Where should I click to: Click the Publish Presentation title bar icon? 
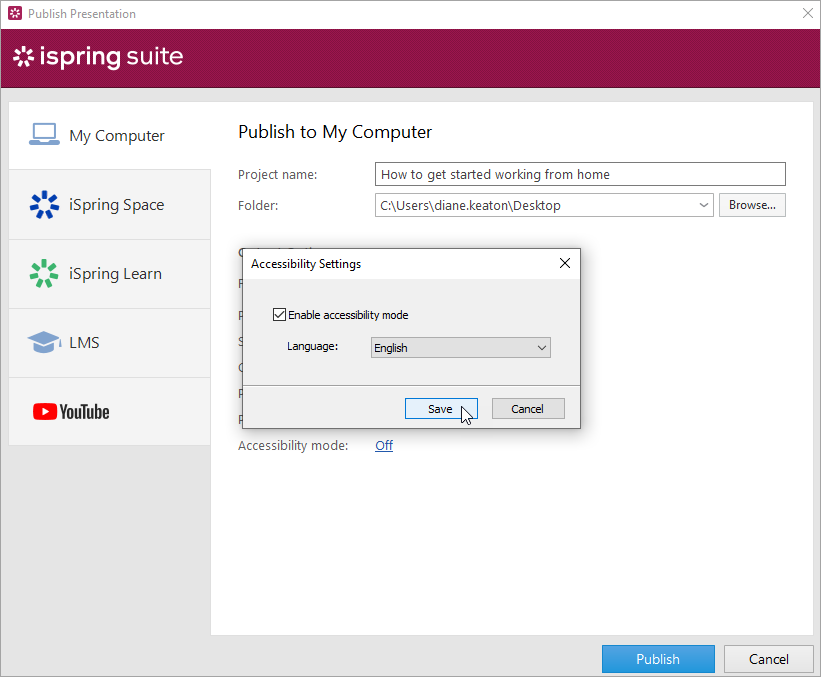point(14,14)
